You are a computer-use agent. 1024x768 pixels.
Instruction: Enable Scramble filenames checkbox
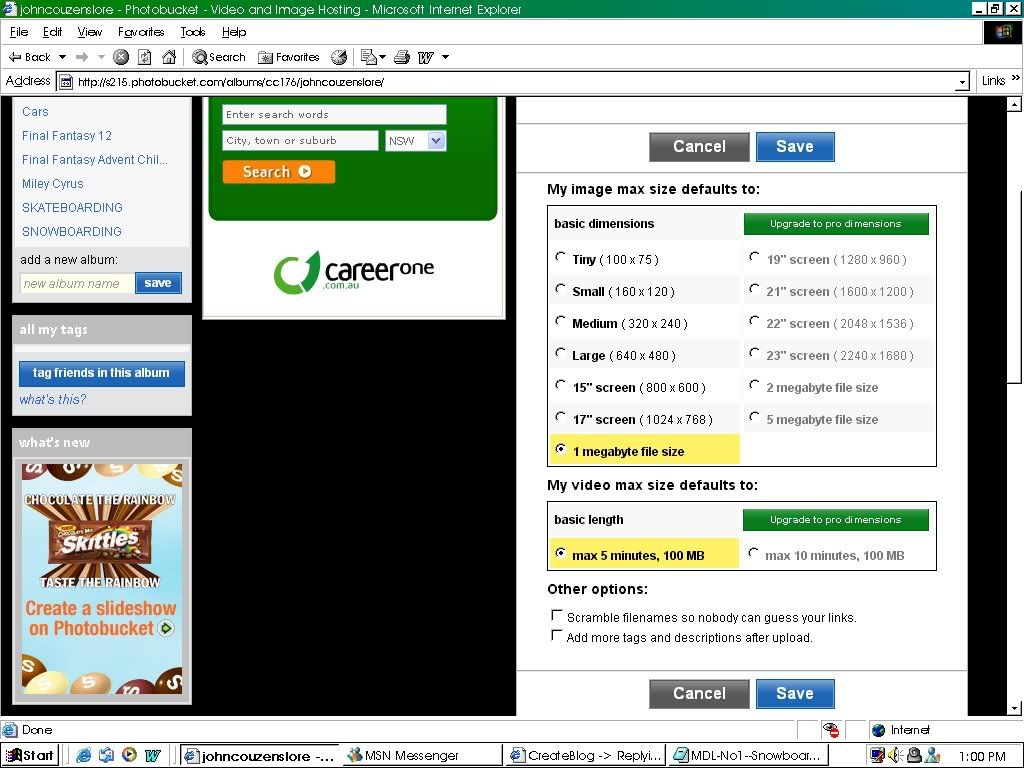[x=557, y=616]
